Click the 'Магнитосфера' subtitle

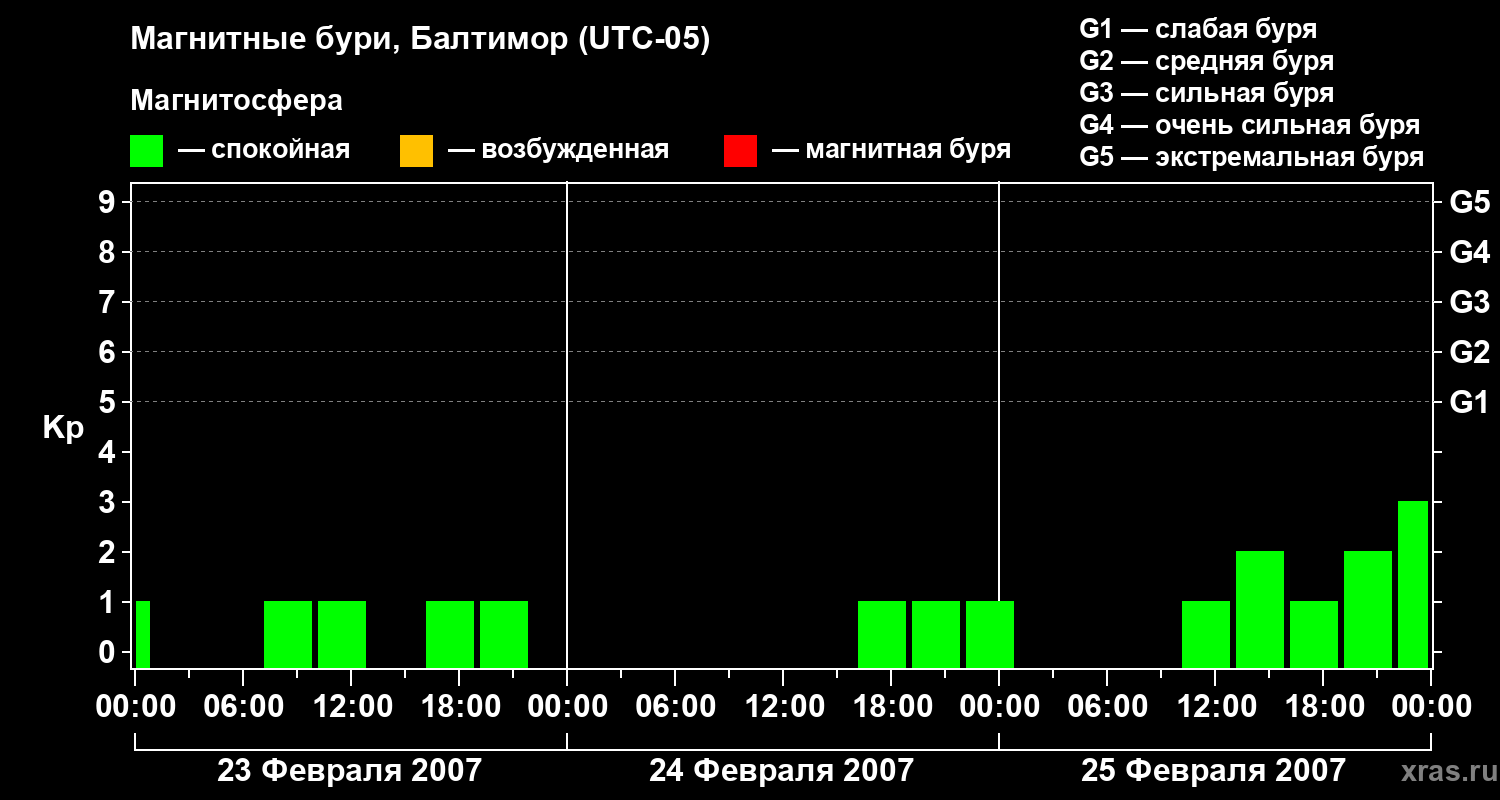236,101
